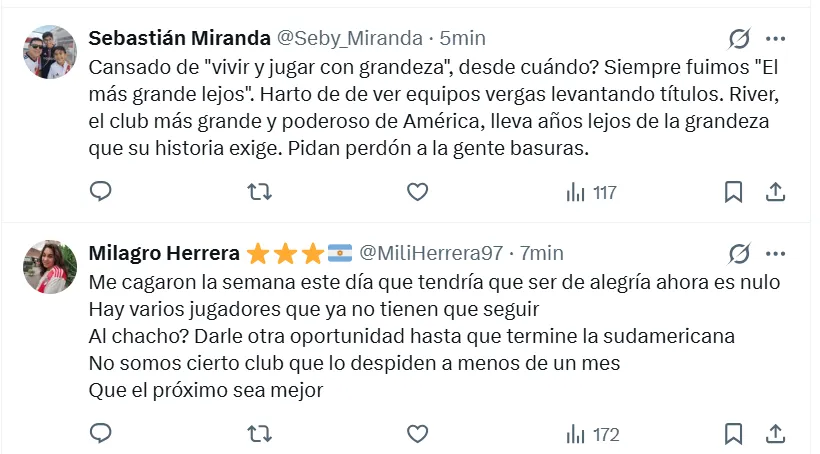Visit the @Seby_Miranda handle link
The image size is (820, 454).
pos(349,38)
